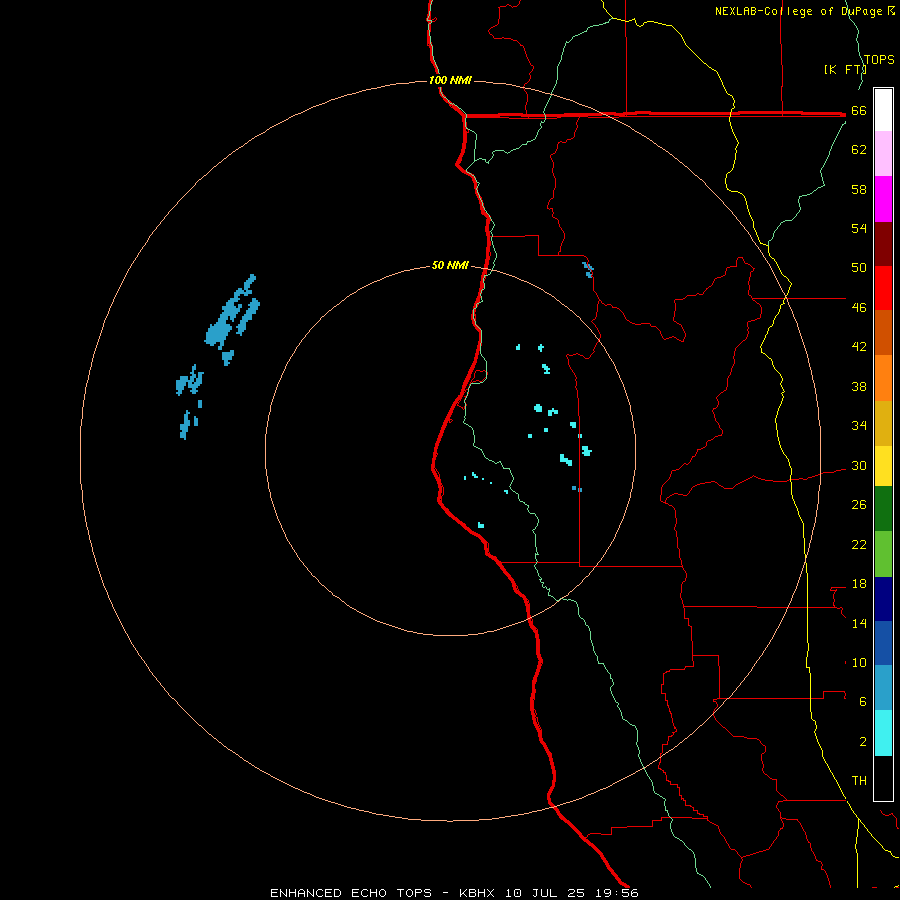Click the legend value "58"
Screen dimensions: 900x900
pyautogui.click(x=859, y=189)
